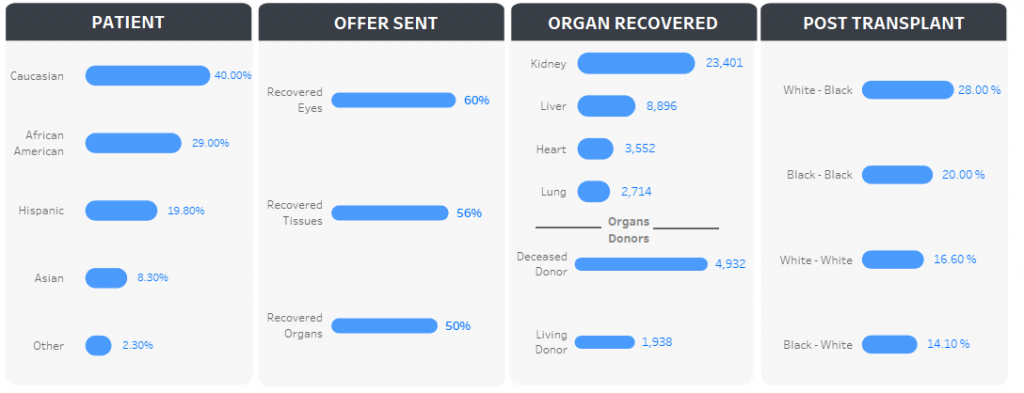The height and width of the screenshot is (393, 1024).
Task: Click the Liver 8,896 bar
Action: [606, 106]
